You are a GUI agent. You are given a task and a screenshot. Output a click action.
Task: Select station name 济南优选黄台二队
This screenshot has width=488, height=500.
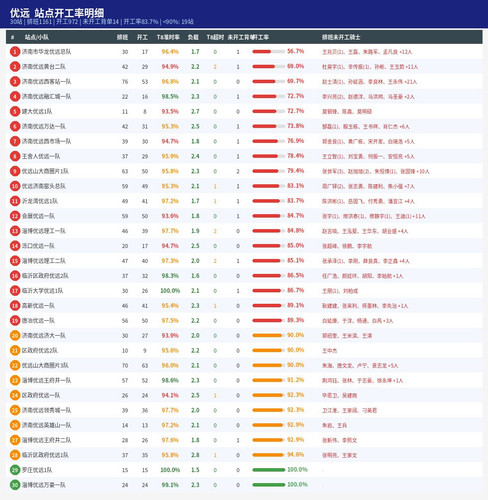(x=44, y=67)
